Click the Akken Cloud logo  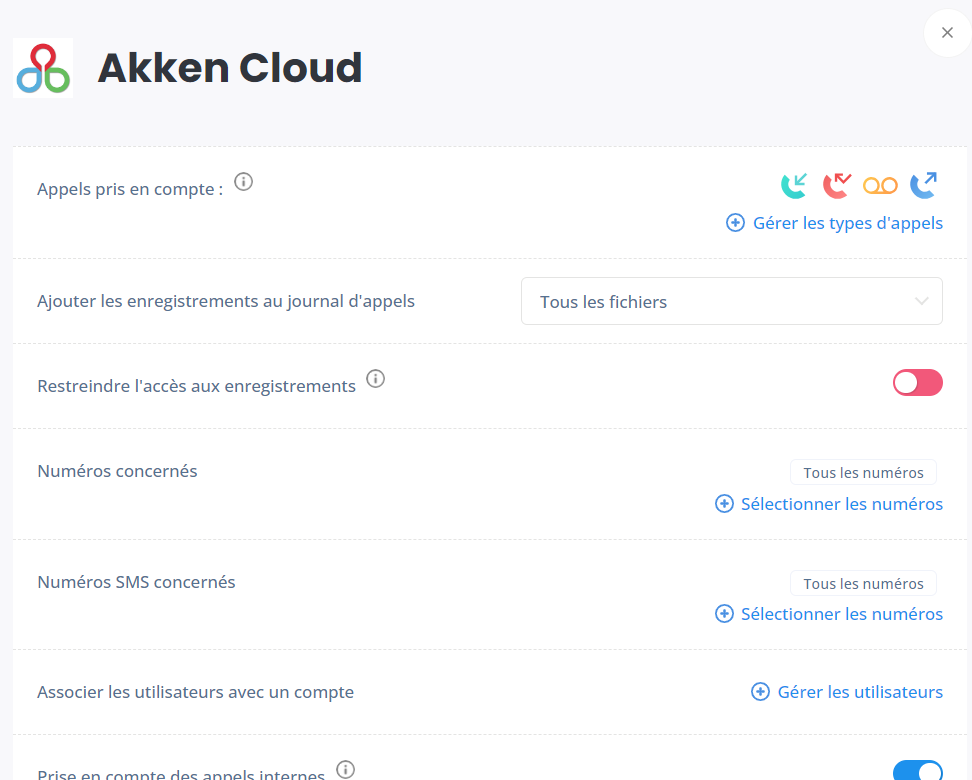point(43,68)
